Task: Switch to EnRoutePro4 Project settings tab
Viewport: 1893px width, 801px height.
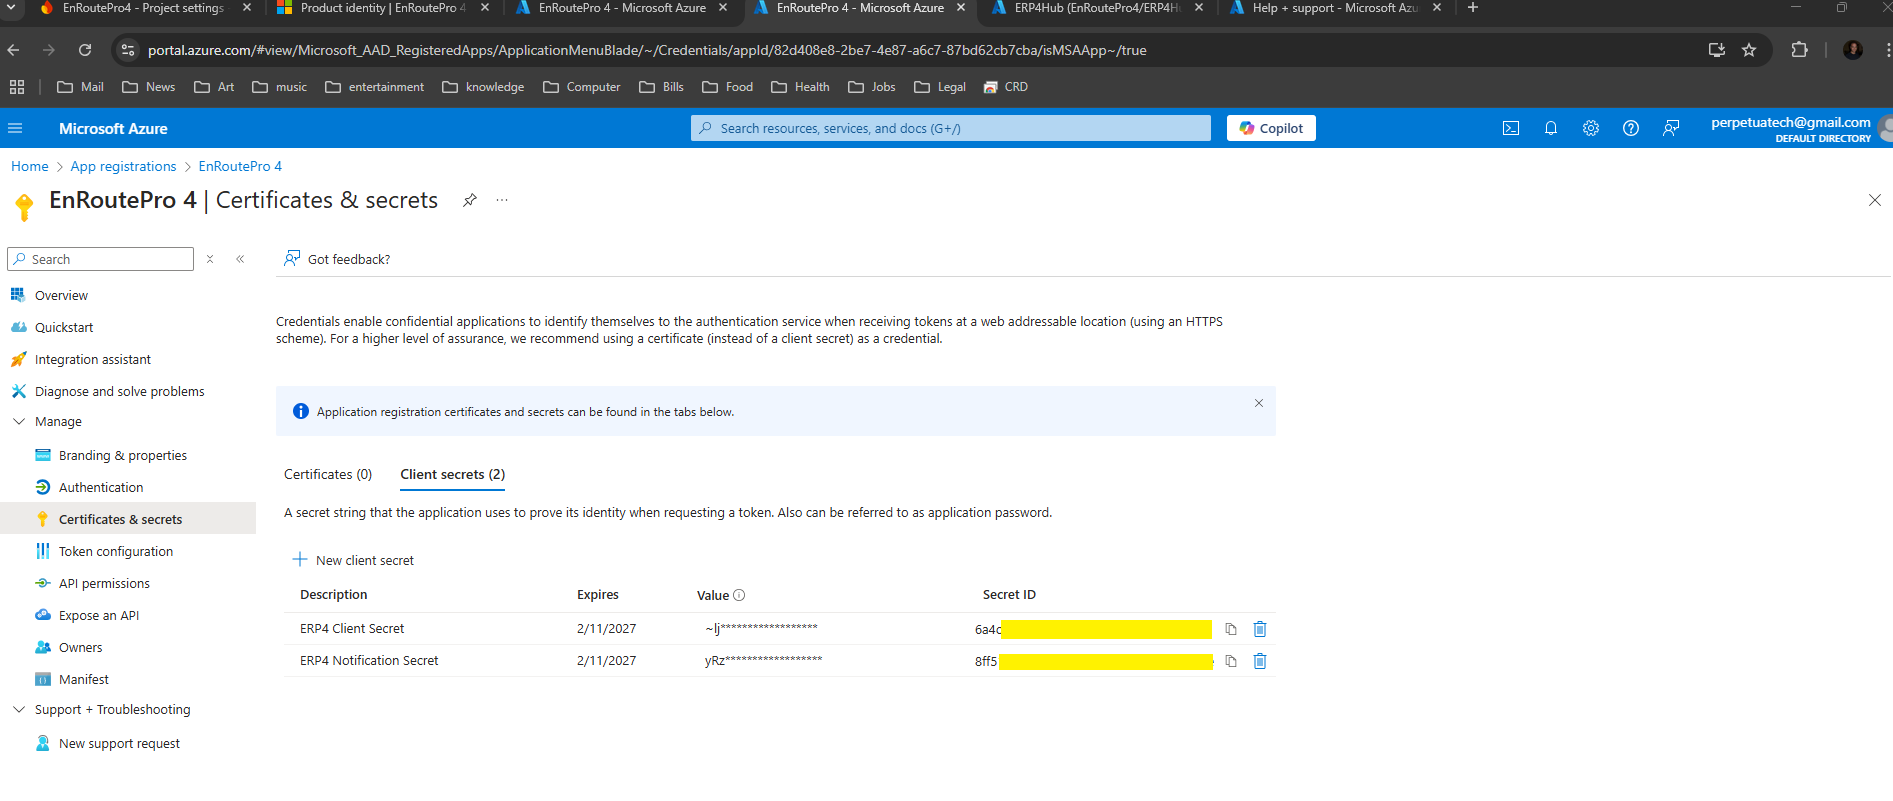Action: [145, 8]
